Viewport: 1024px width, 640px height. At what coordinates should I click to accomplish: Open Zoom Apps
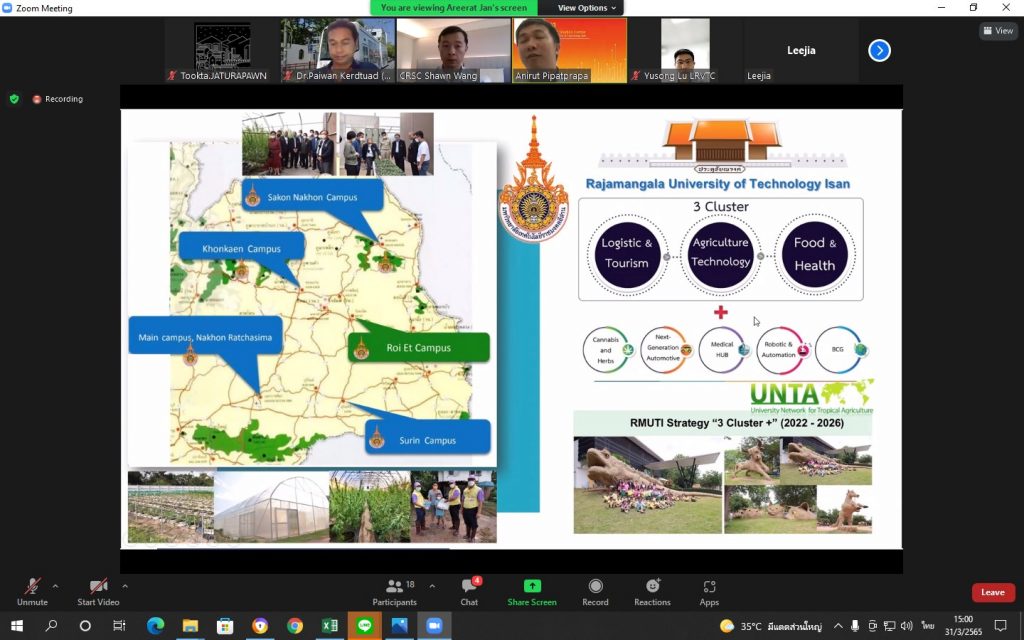point(709,591)
